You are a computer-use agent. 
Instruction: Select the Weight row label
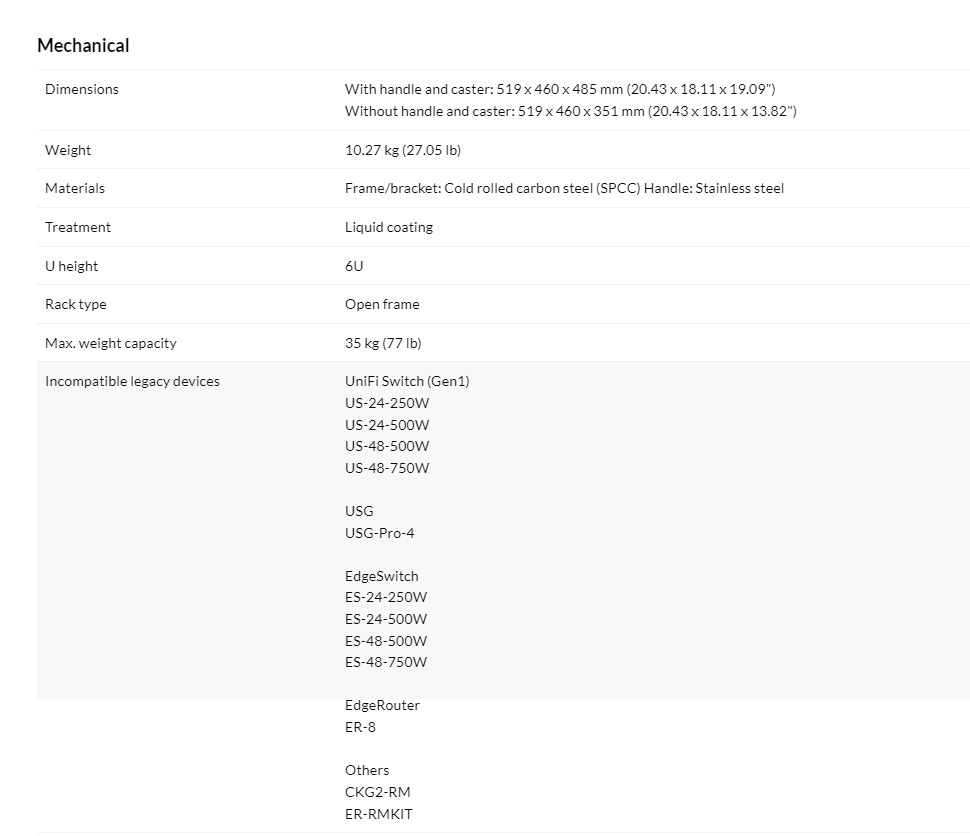click(x=68, y=150)
